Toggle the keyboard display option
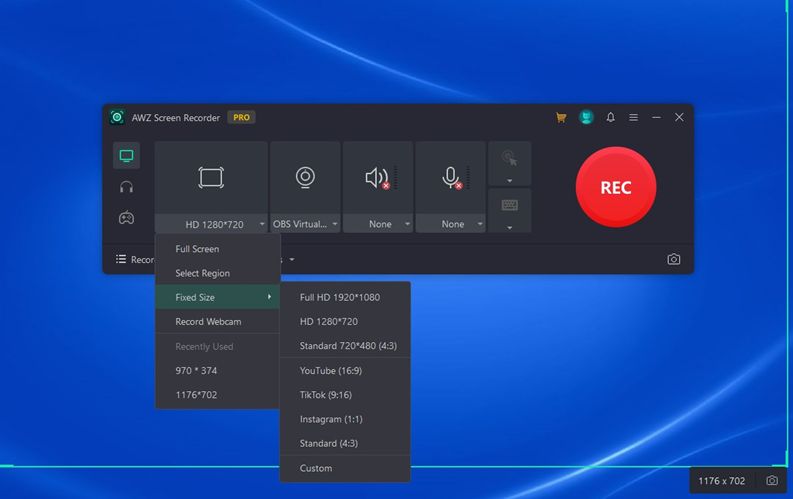The width and height of the screenshot is (793, 499). [x=509, y=205]
